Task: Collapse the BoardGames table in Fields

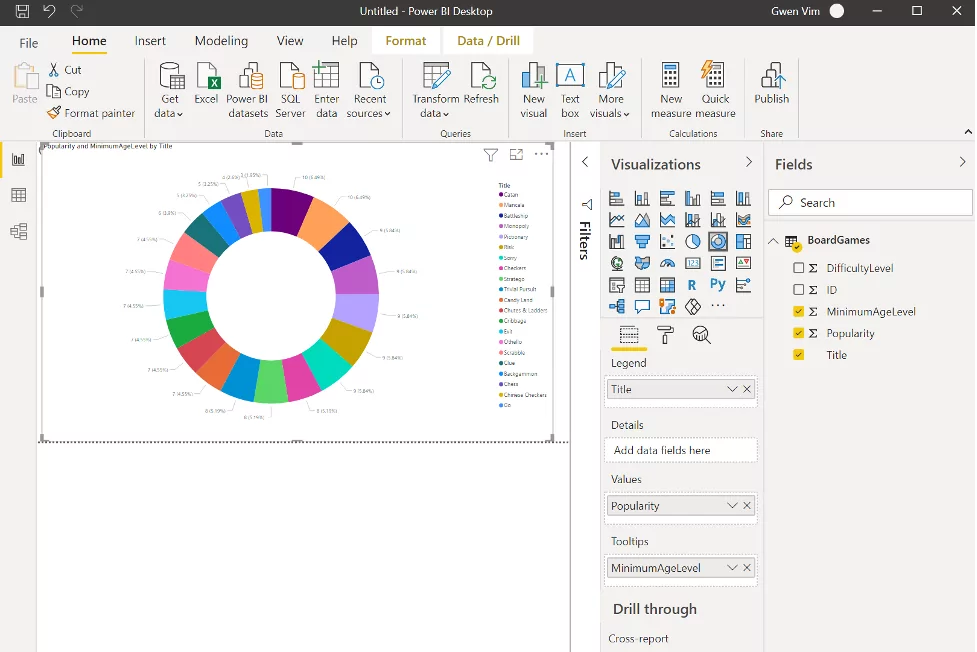Action: [x=773, y=241]
